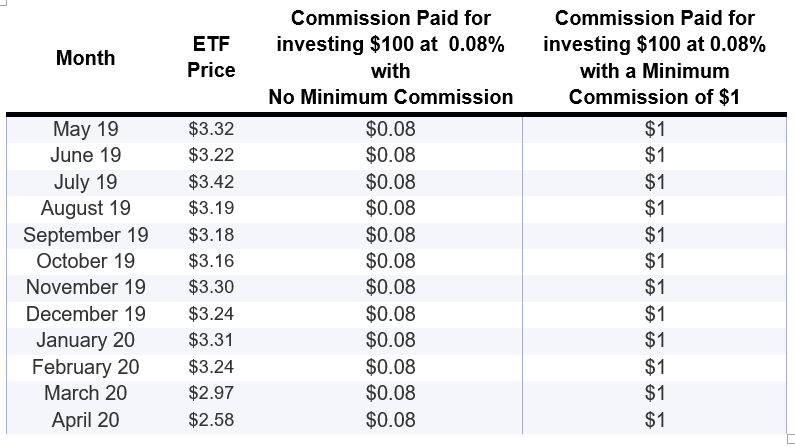This screenshot has height=447, width=795.
Task: Select the April 20 month cell
Action: tap(85, 420)
